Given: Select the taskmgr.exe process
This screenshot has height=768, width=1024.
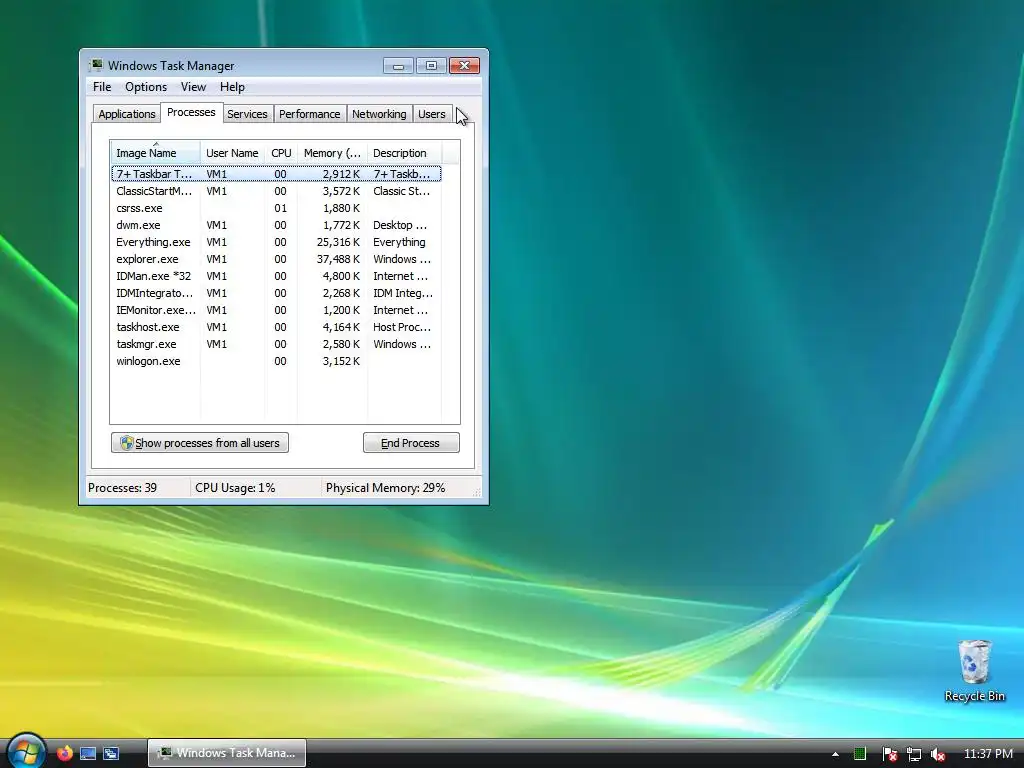Looking at the screenshot, I should (x=276, y=344).
